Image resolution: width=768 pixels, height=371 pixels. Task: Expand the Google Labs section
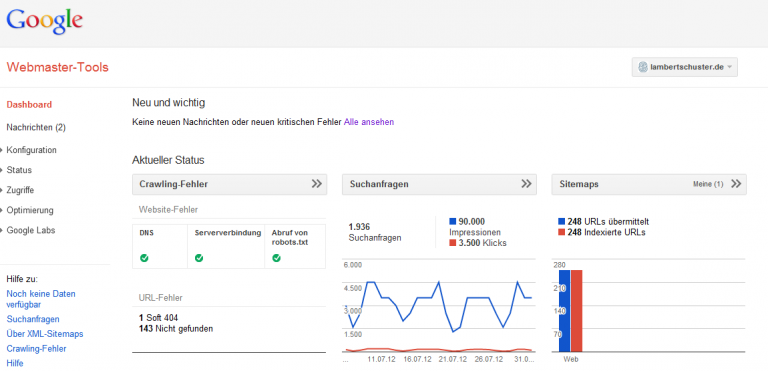(30, 230)
